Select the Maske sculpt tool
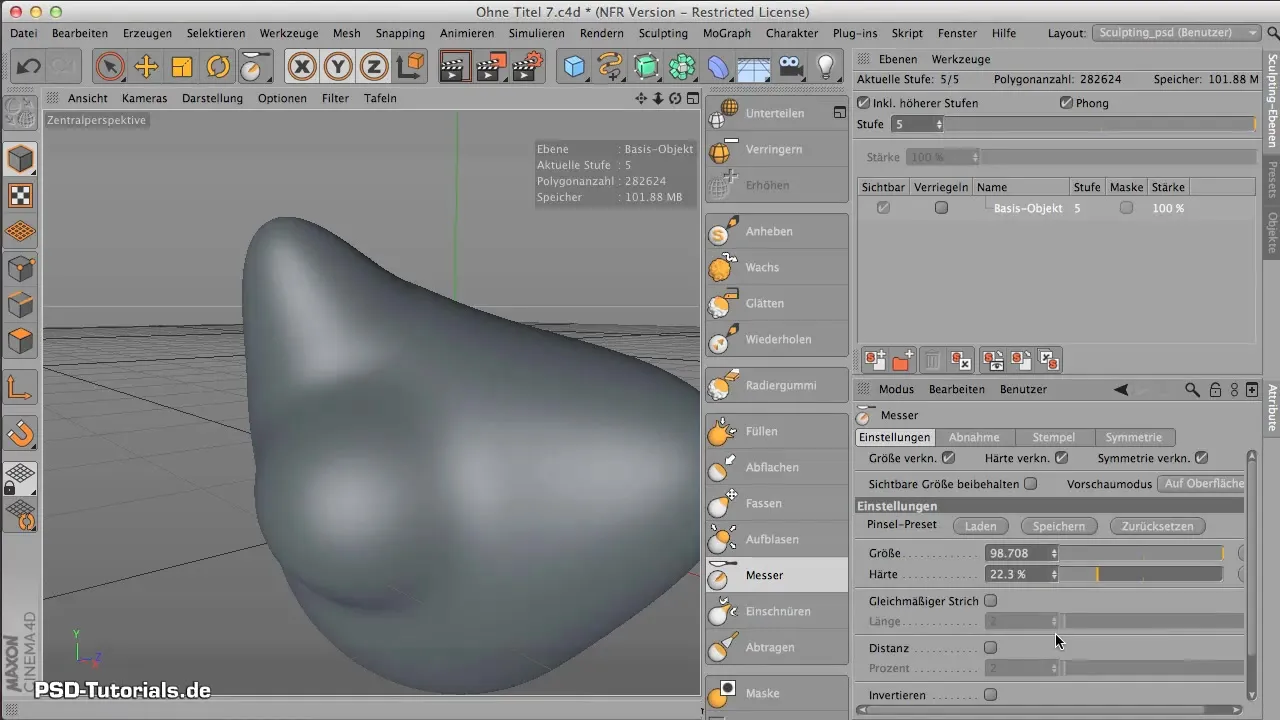 (776, 693)
